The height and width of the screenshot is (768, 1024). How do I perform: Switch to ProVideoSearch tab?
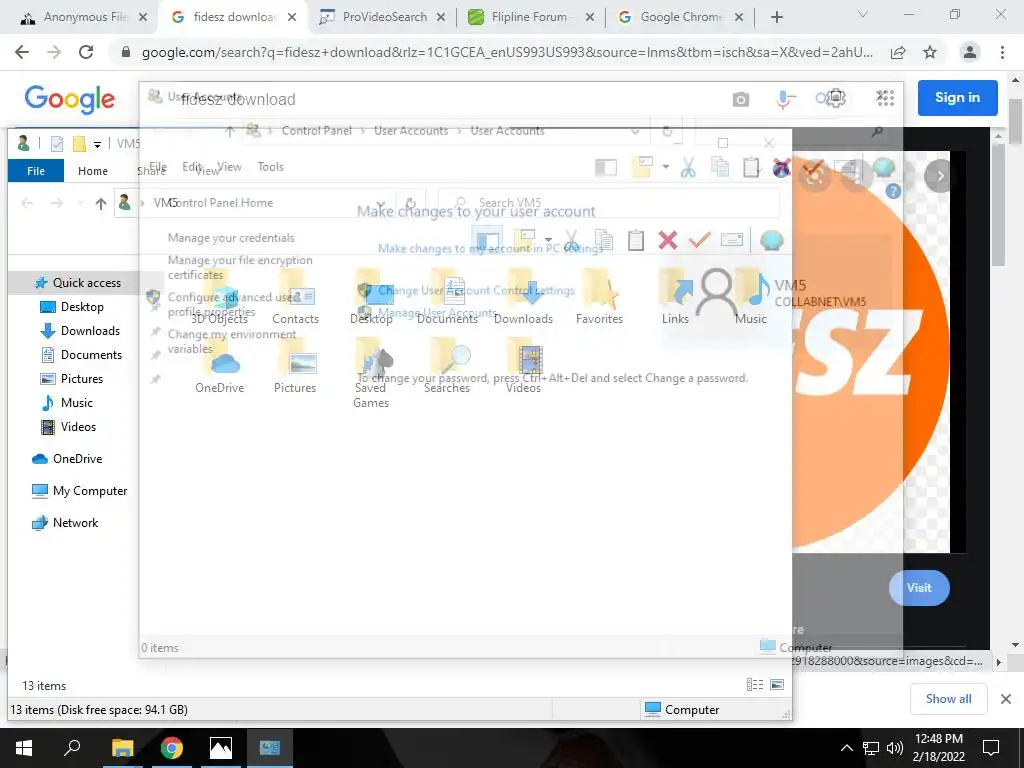pyautogui.click(x=381, y=17)
